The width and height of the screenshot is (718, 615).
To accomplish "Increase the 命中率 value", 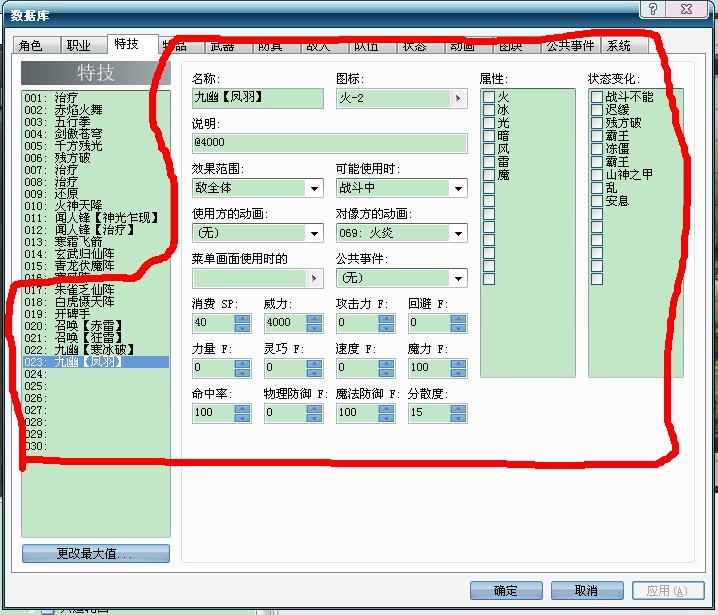I will (x=242, y=408).
